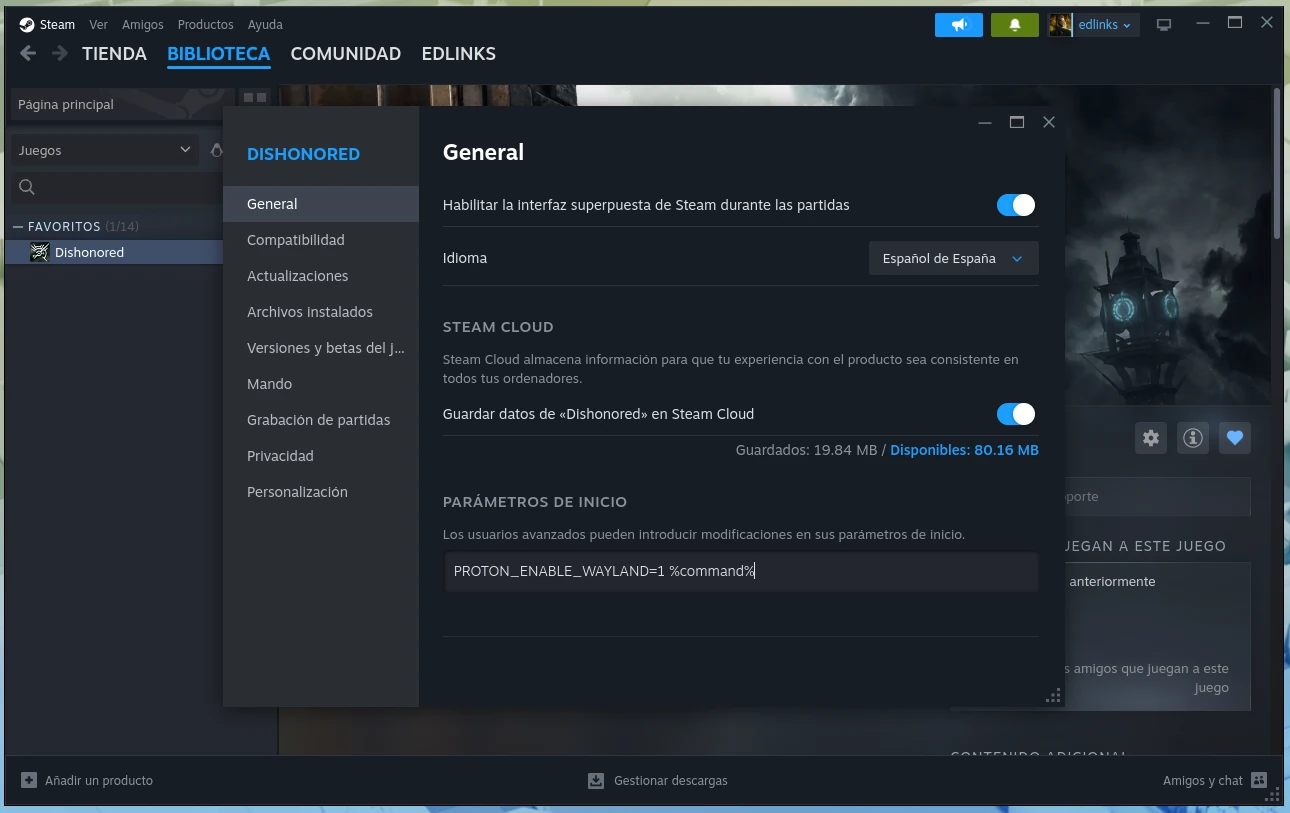Collapse the FAVORITOS category

[x=18, y=227]
